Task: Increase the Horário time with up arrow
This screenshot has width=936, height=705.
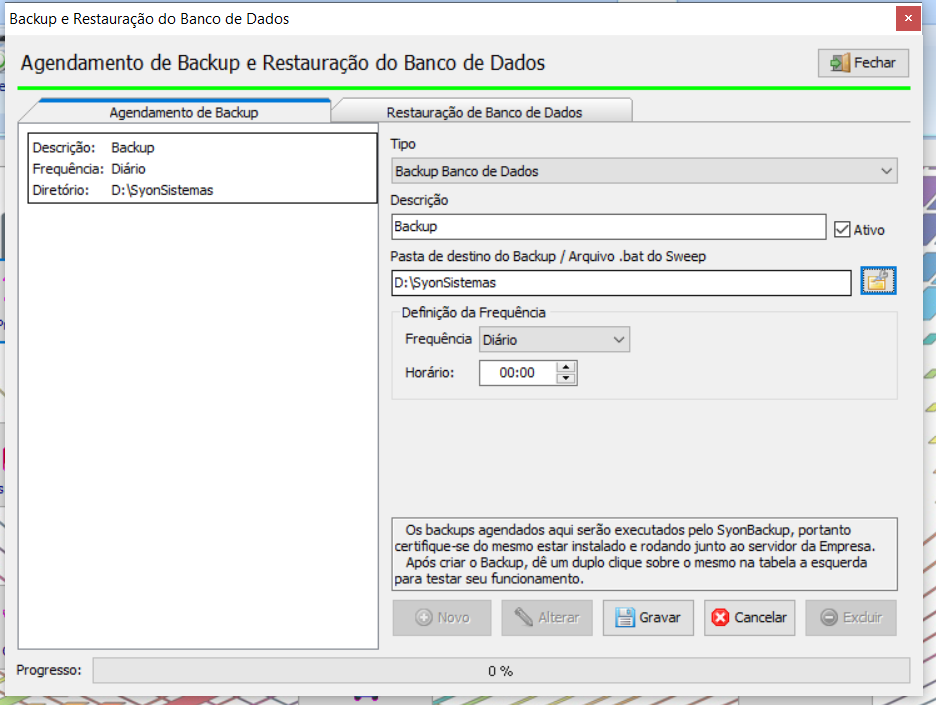Action: point(567,367)
